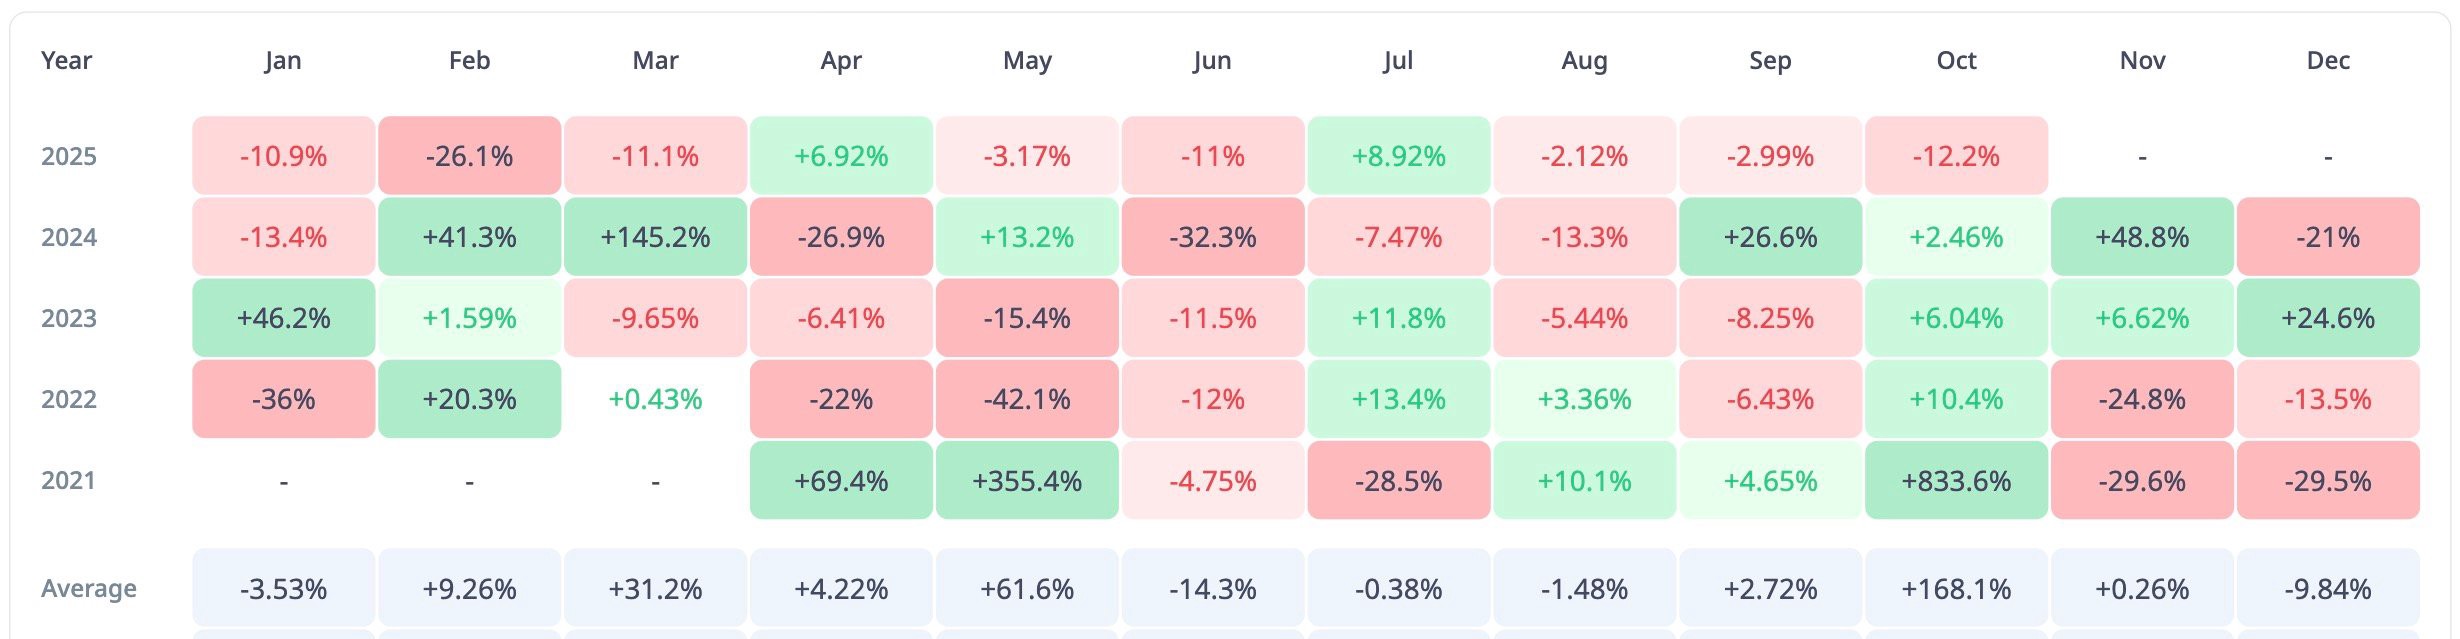Select the Year column header
2460x639 pixels.
[66, 60]
